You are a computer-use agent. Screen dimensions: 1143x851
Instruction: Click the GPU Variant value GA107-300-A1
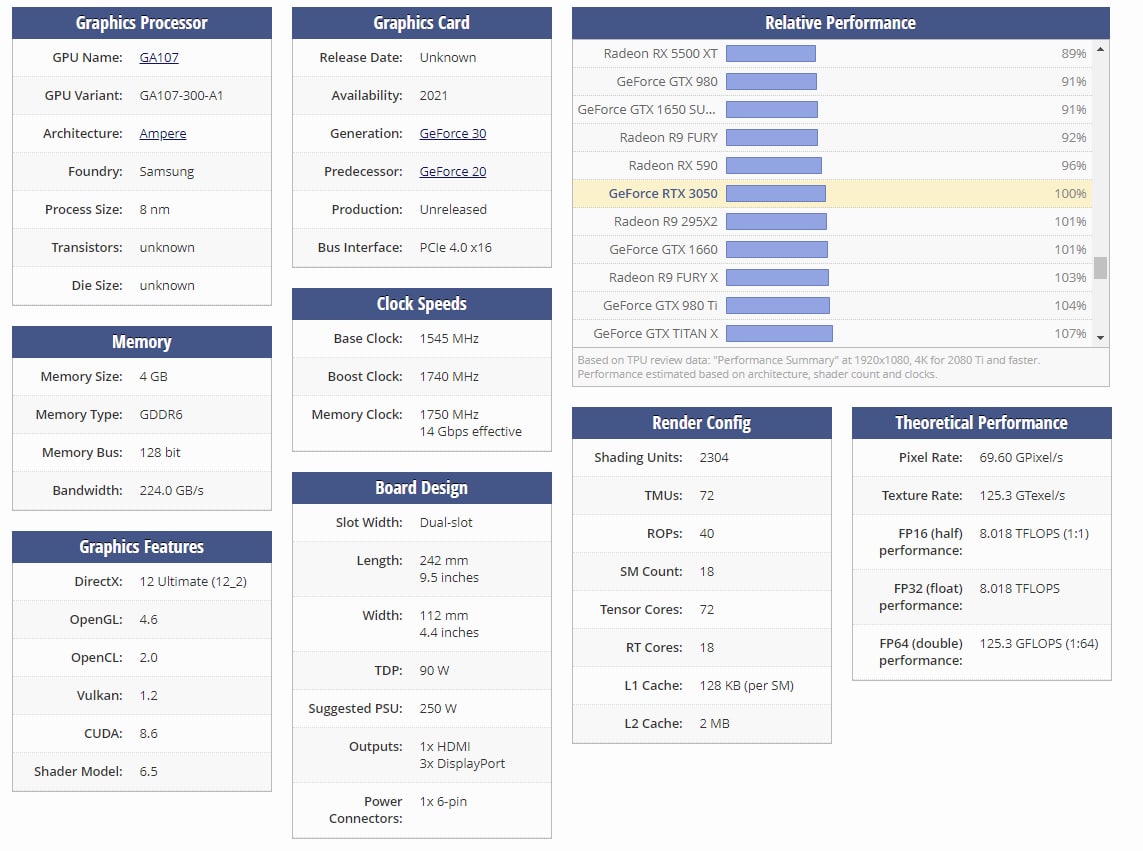click(182, 96)
